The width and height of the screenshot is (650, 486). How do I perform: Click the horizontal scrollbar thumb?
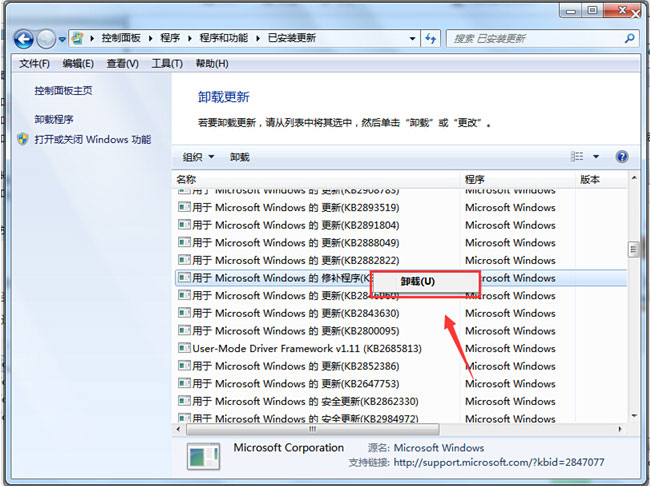pyautogui.click(x=313, y=429)
